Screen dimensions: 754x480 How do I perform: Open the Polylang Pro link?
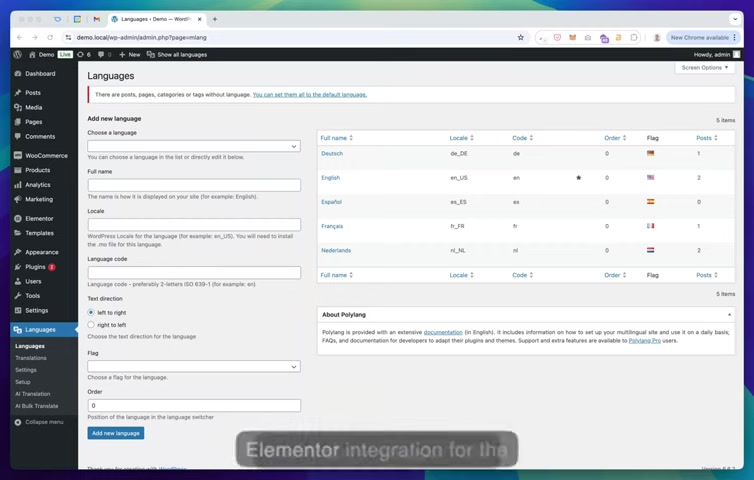tap(644, 341)
